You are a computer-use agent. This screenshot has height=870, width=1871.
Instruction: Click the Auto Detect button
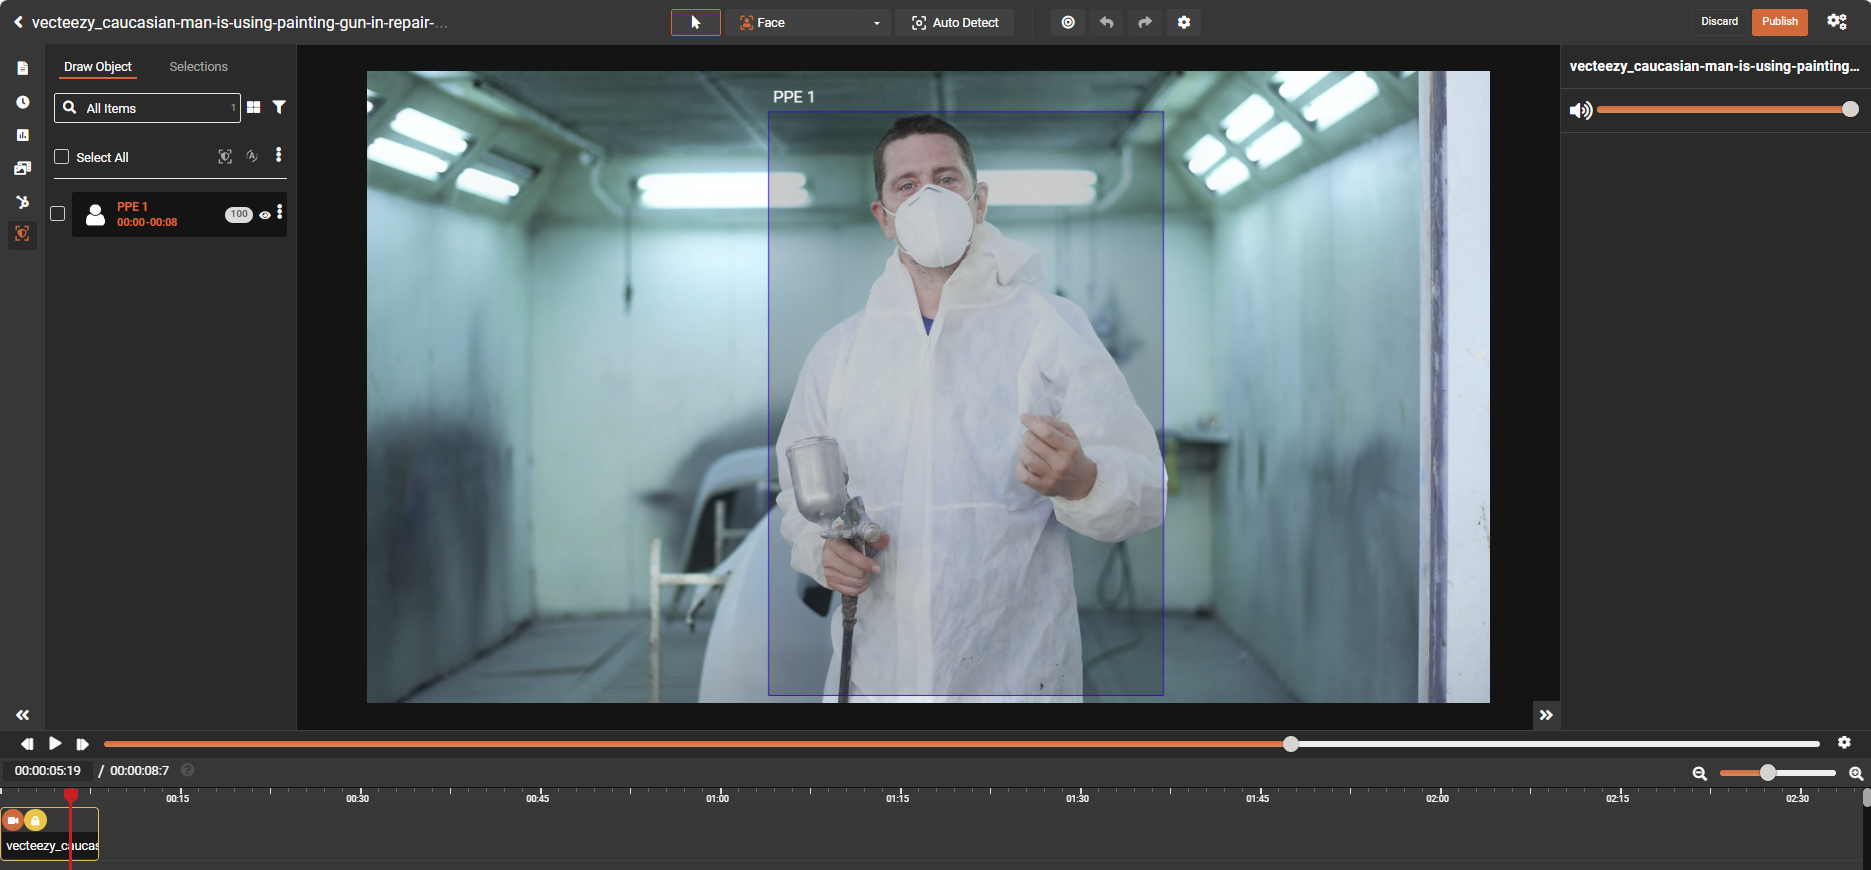[x=954, y=22]
